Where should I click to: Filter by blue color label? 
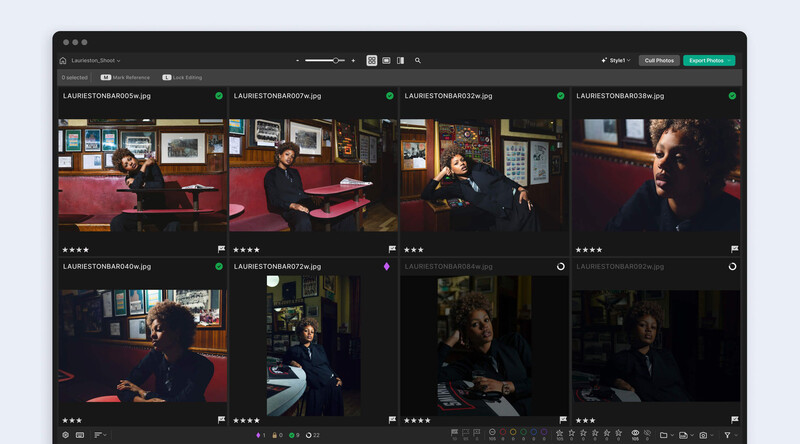tap(534, 434)
